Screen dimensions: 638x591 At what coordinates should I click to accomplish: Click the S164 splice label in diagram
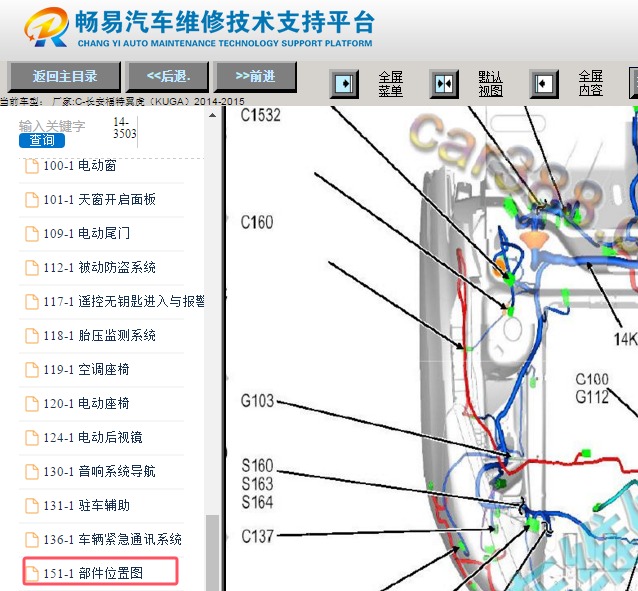tap(257, 502)
